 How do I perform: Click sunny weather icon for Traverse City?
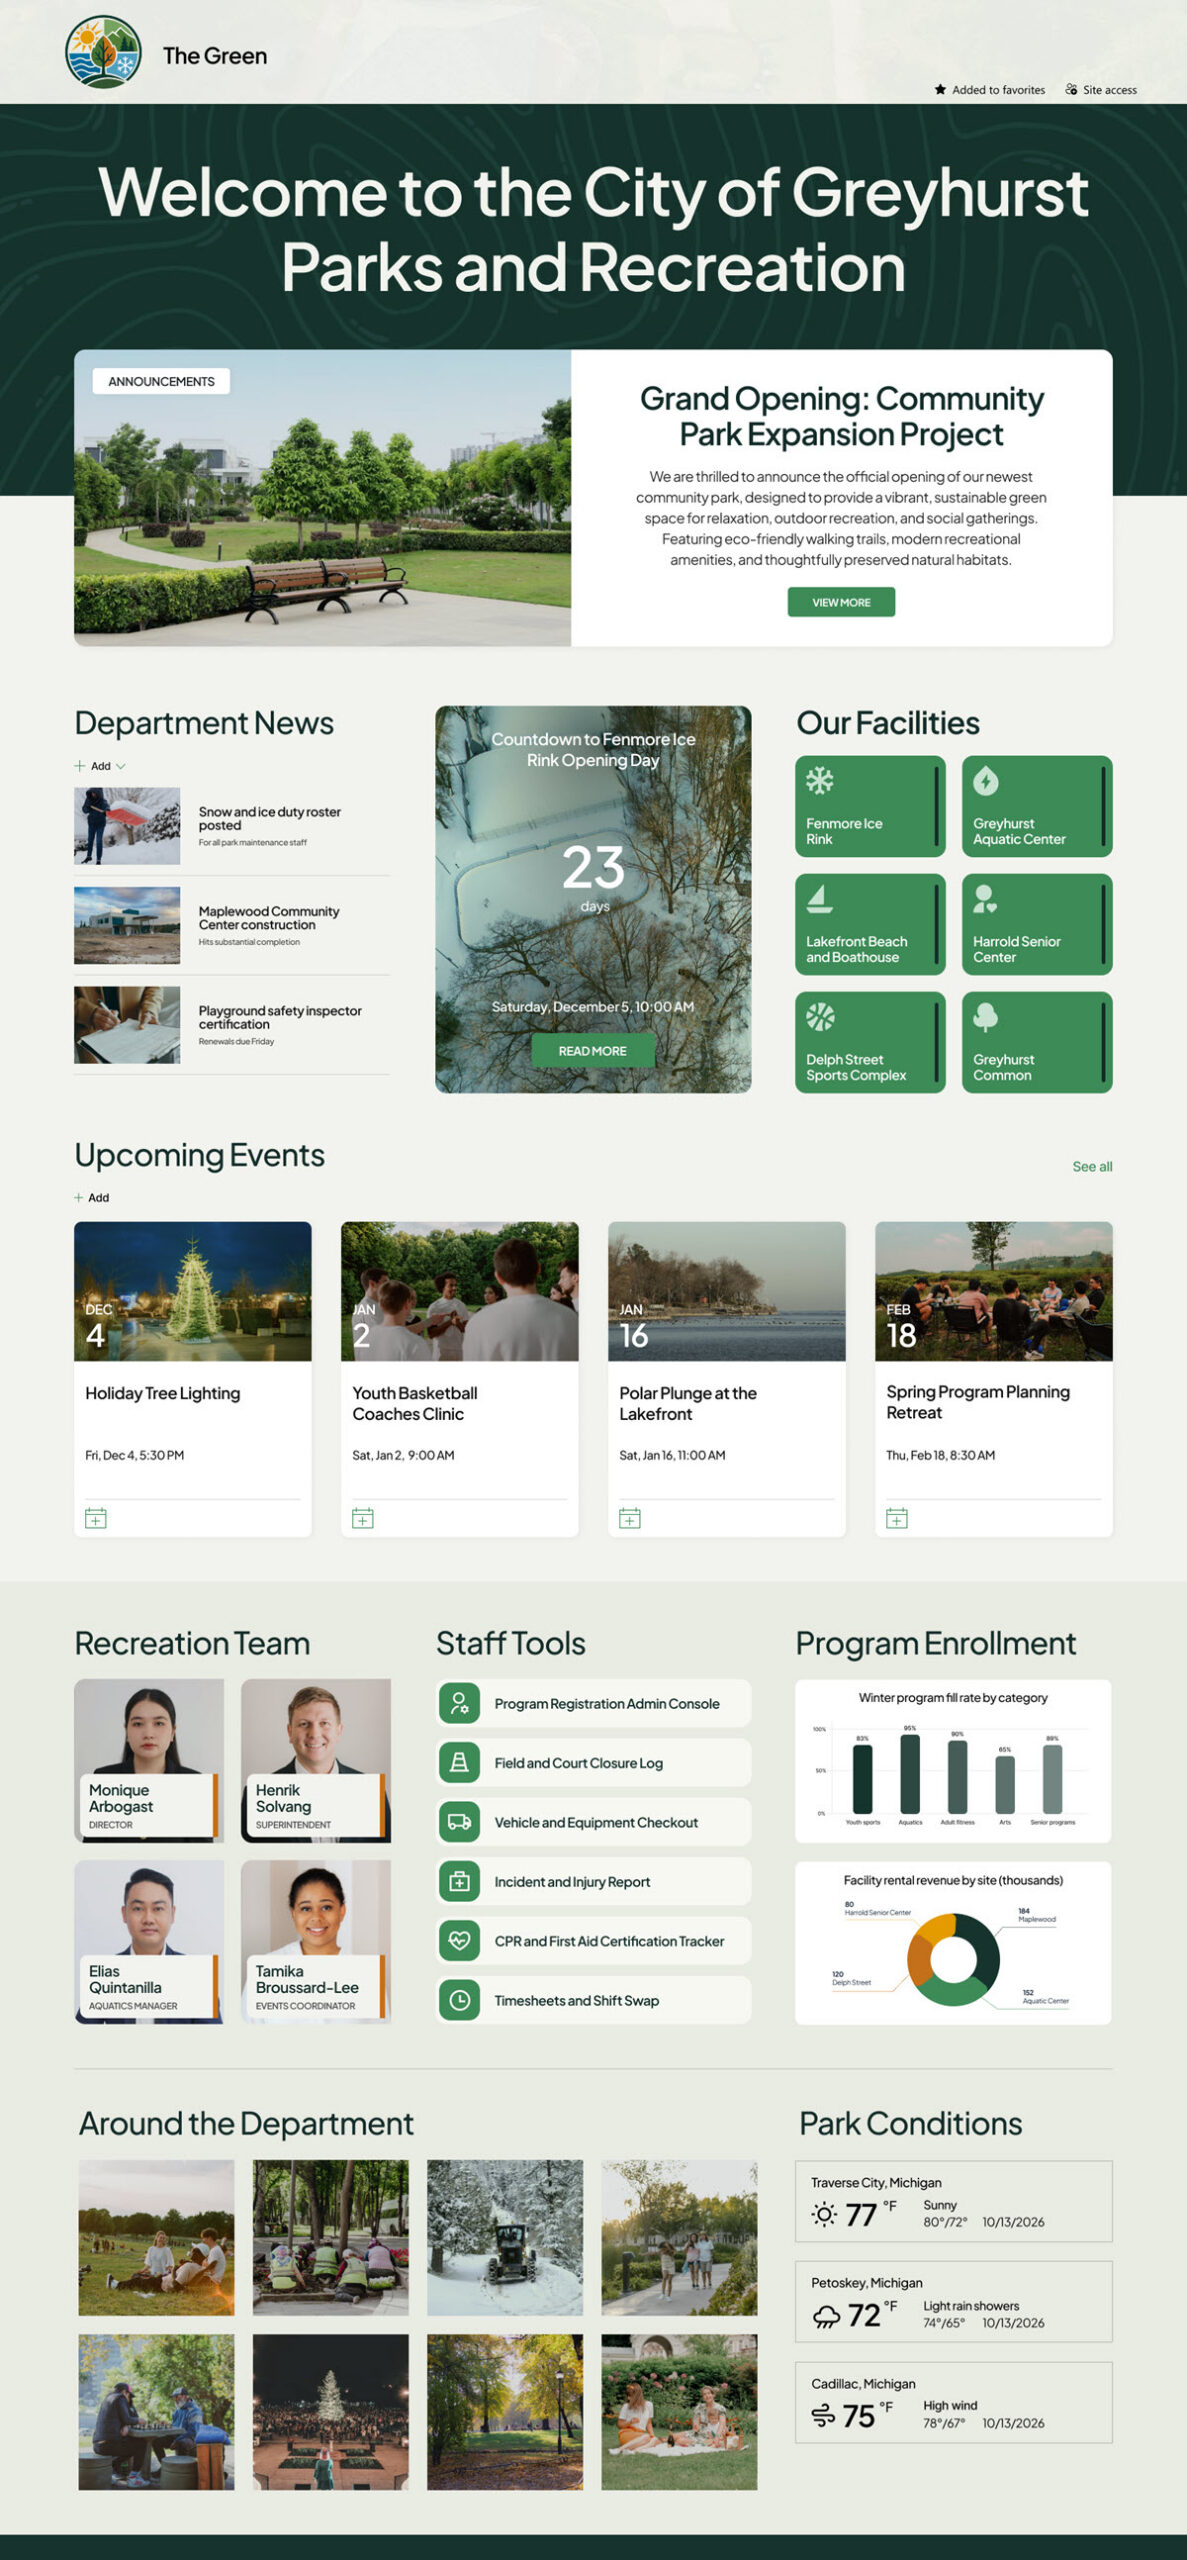[x=824, y=2214]
